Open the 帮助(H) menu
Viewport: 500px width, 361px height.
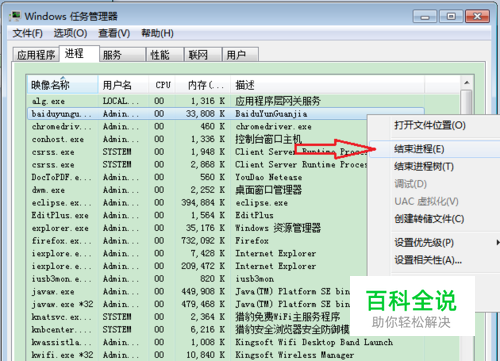click(157, 33)
